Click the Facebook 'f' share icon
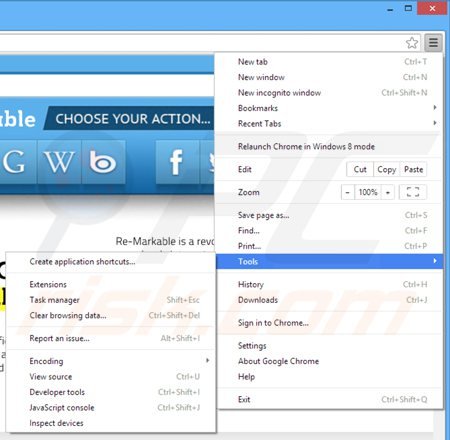This screenshot has width=450, height=440. click(x=177, y=162)
